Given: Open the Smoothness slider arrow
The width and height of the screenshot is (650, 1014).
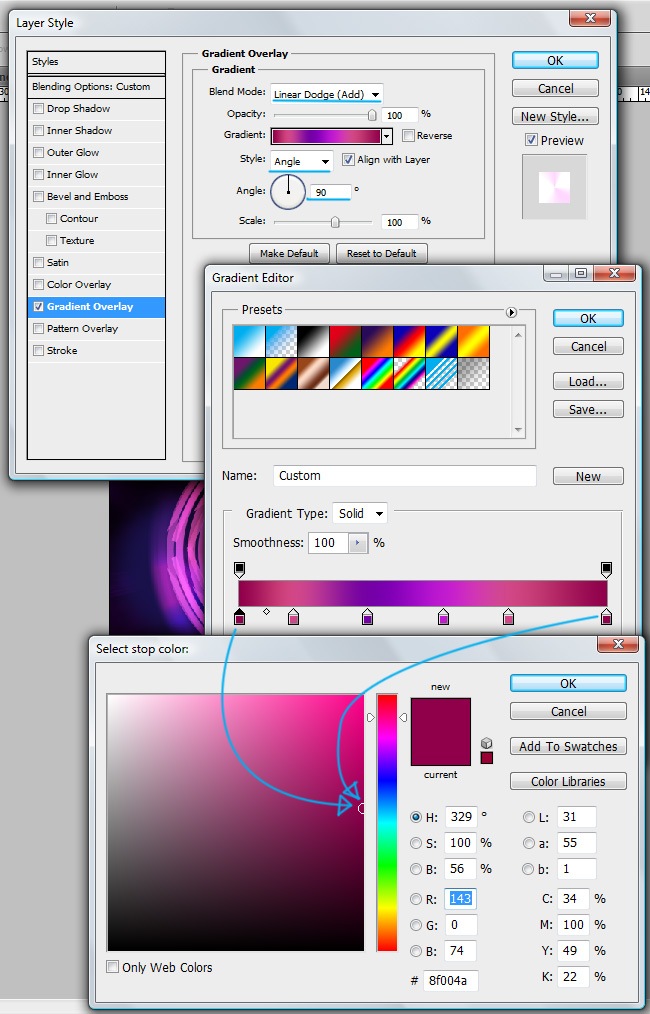Looking at the screenshot, I should coord(358,543).
